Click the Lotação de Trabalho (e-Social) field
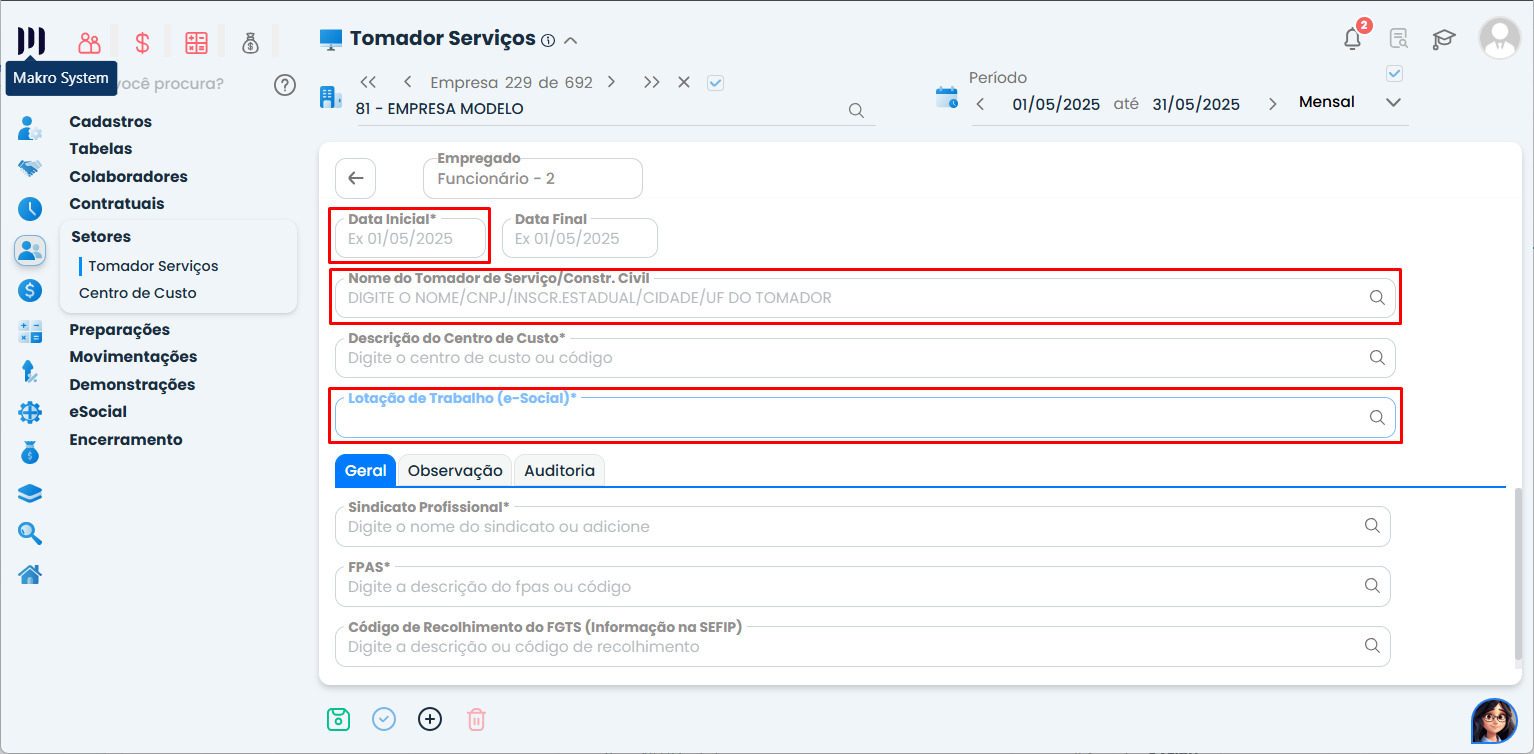 tap(865, 417)
